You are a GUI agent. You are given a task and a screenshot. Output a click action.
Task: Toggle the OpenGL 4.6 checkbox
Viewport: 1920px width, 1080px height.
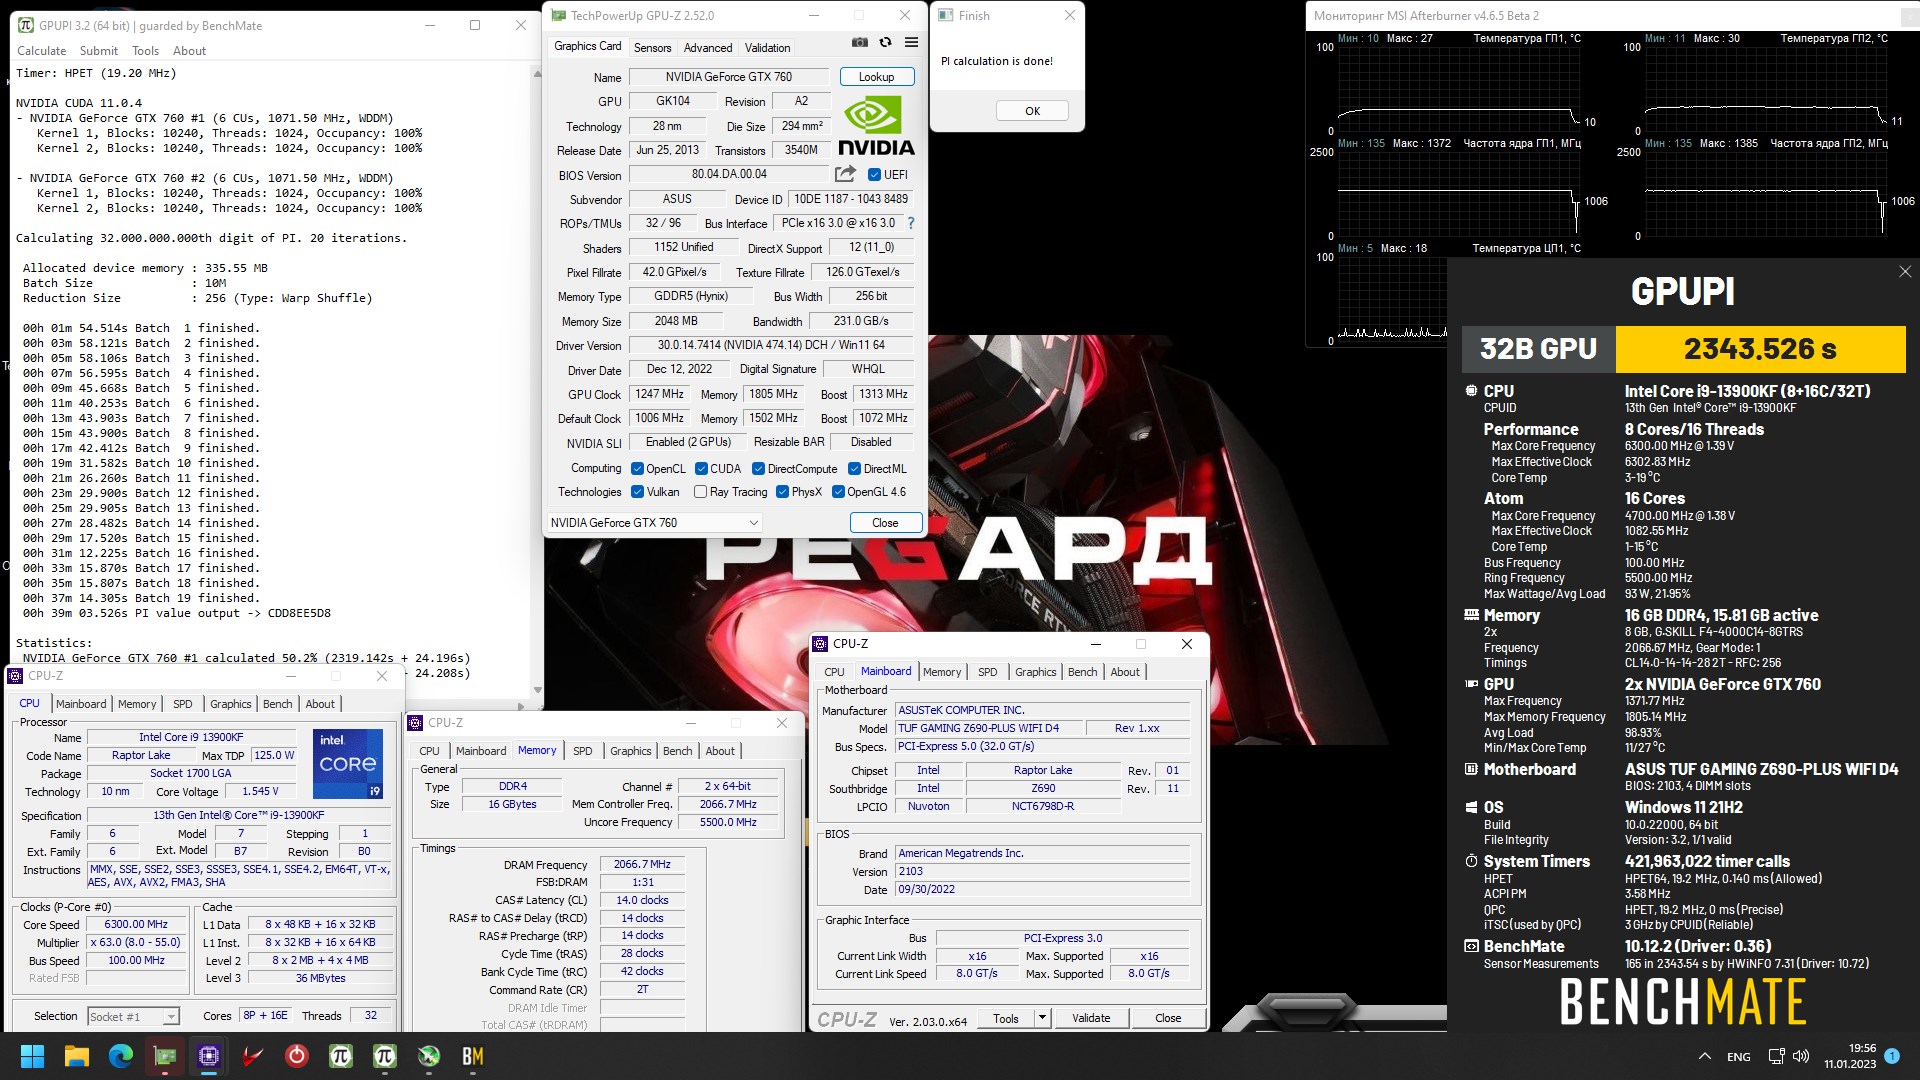838,492
